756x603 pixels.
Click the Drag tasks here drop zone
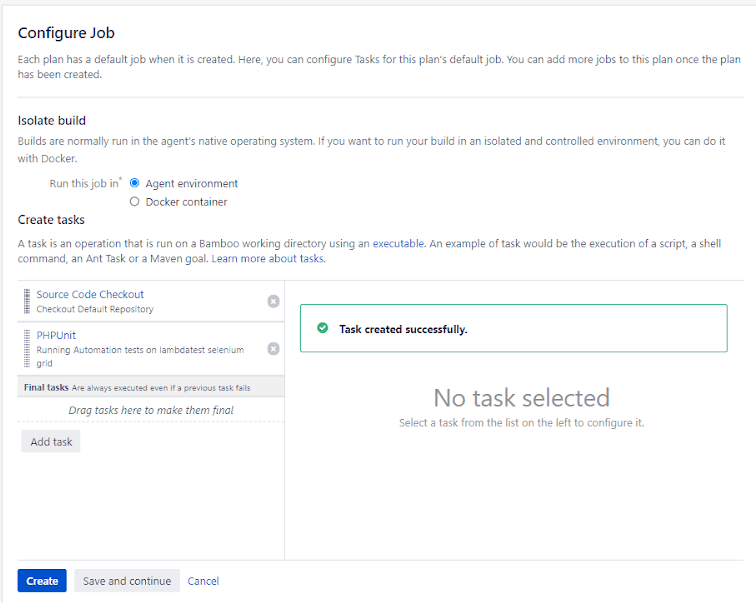point(151,410)
